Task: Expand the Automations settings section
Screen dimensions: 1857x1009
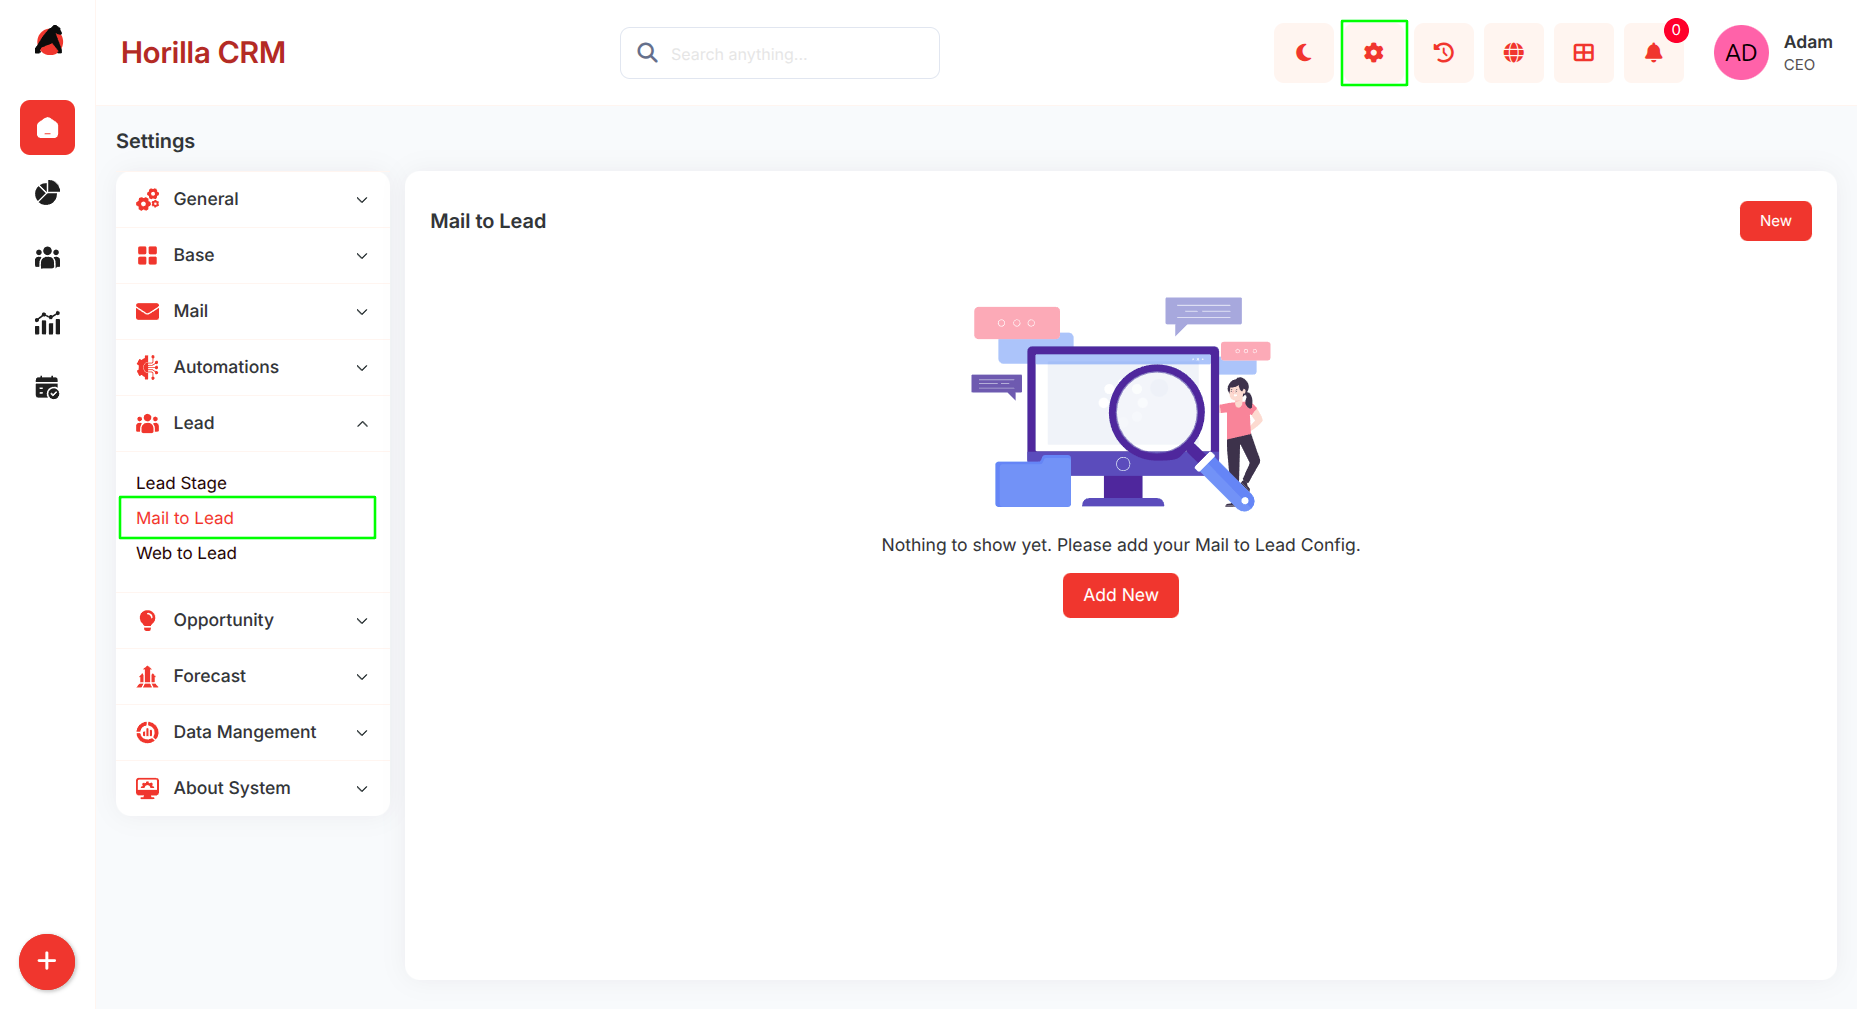Action: coord(253,367)
